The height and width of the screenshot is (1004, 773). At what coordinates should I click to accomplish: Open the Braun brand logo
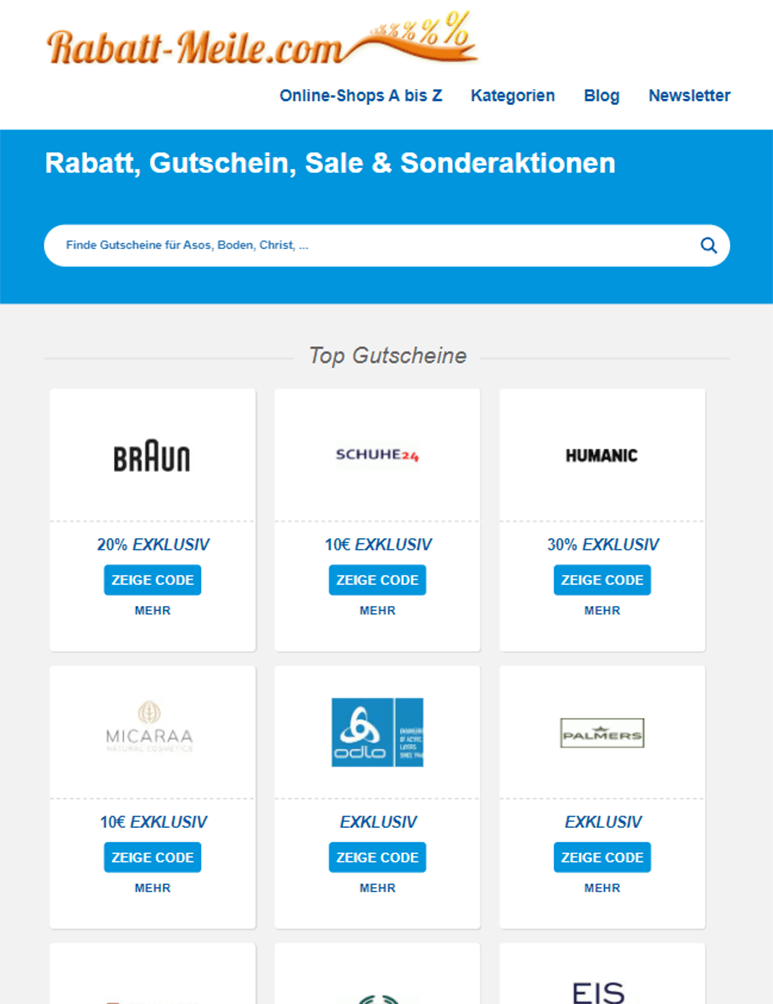tap(152, 456)
